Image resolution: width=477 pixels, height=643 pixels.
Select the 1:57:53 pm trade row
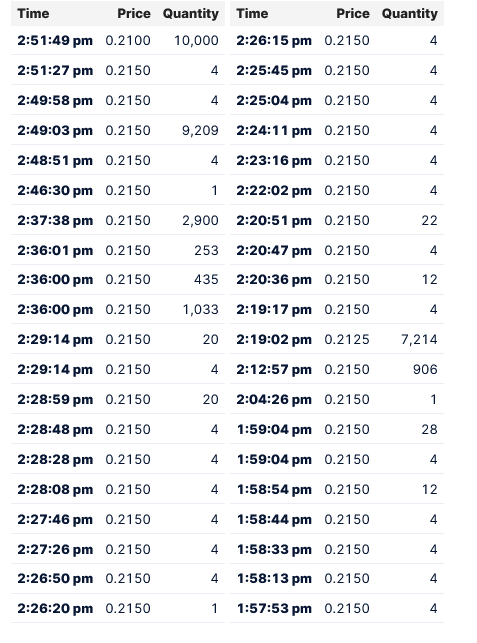pos(337,609)
